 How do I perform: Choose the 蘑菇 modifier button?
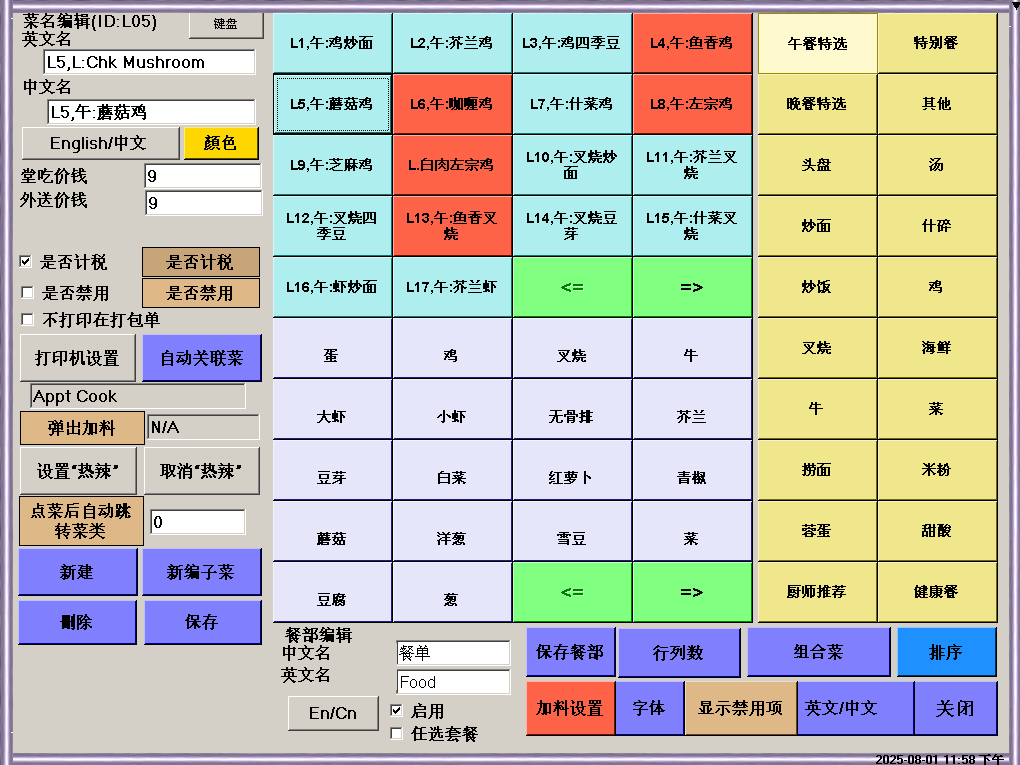pos(332,539)
